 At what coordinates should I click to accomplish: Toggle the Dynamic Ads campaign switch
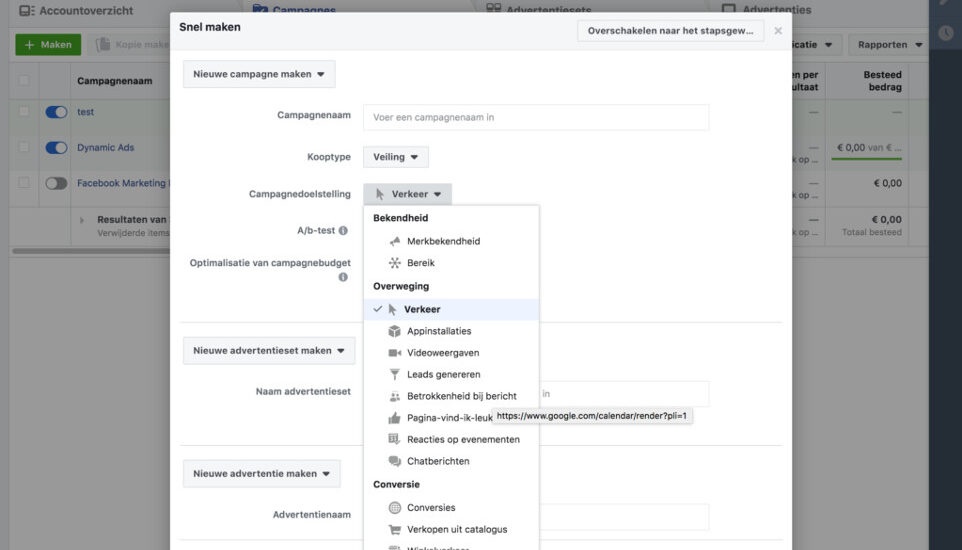coord(56,147)
